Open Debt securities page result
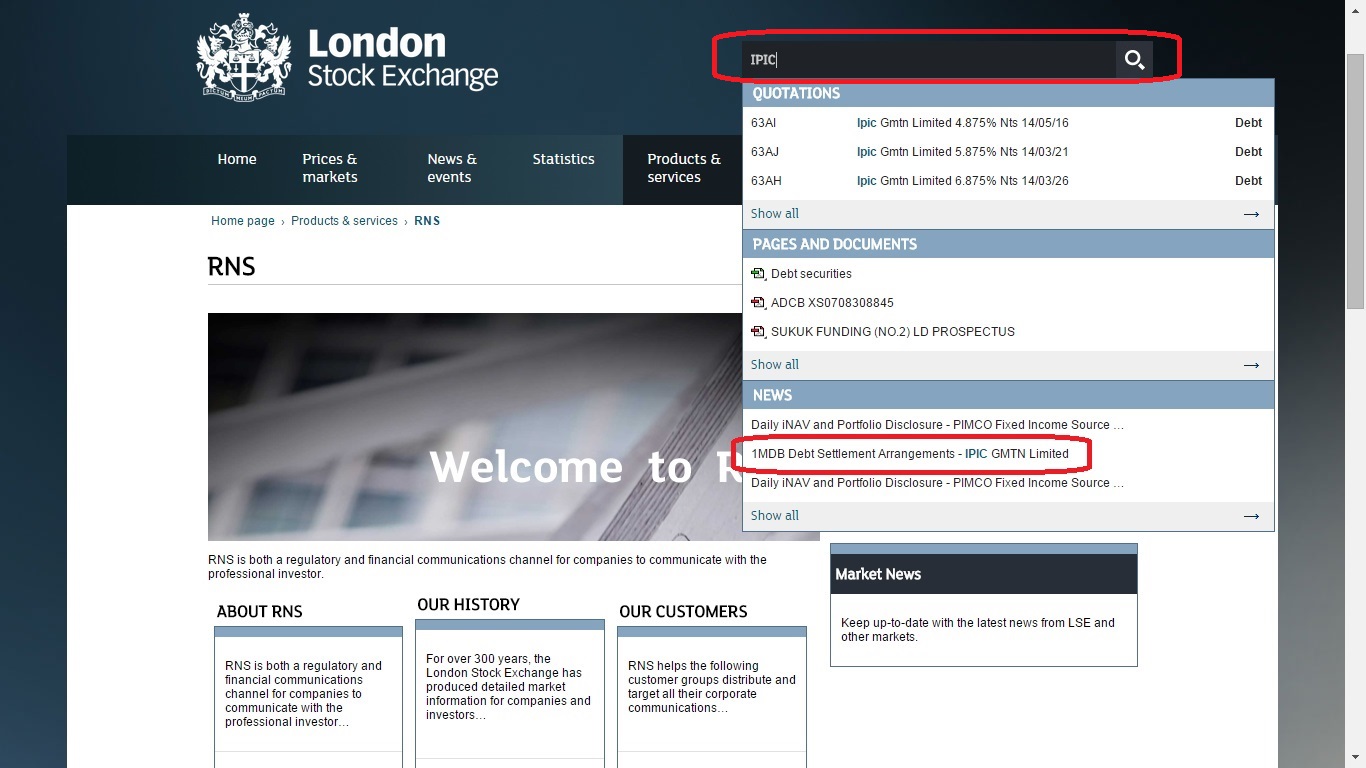Screen dimensions: 1366x768 (811, 274)
